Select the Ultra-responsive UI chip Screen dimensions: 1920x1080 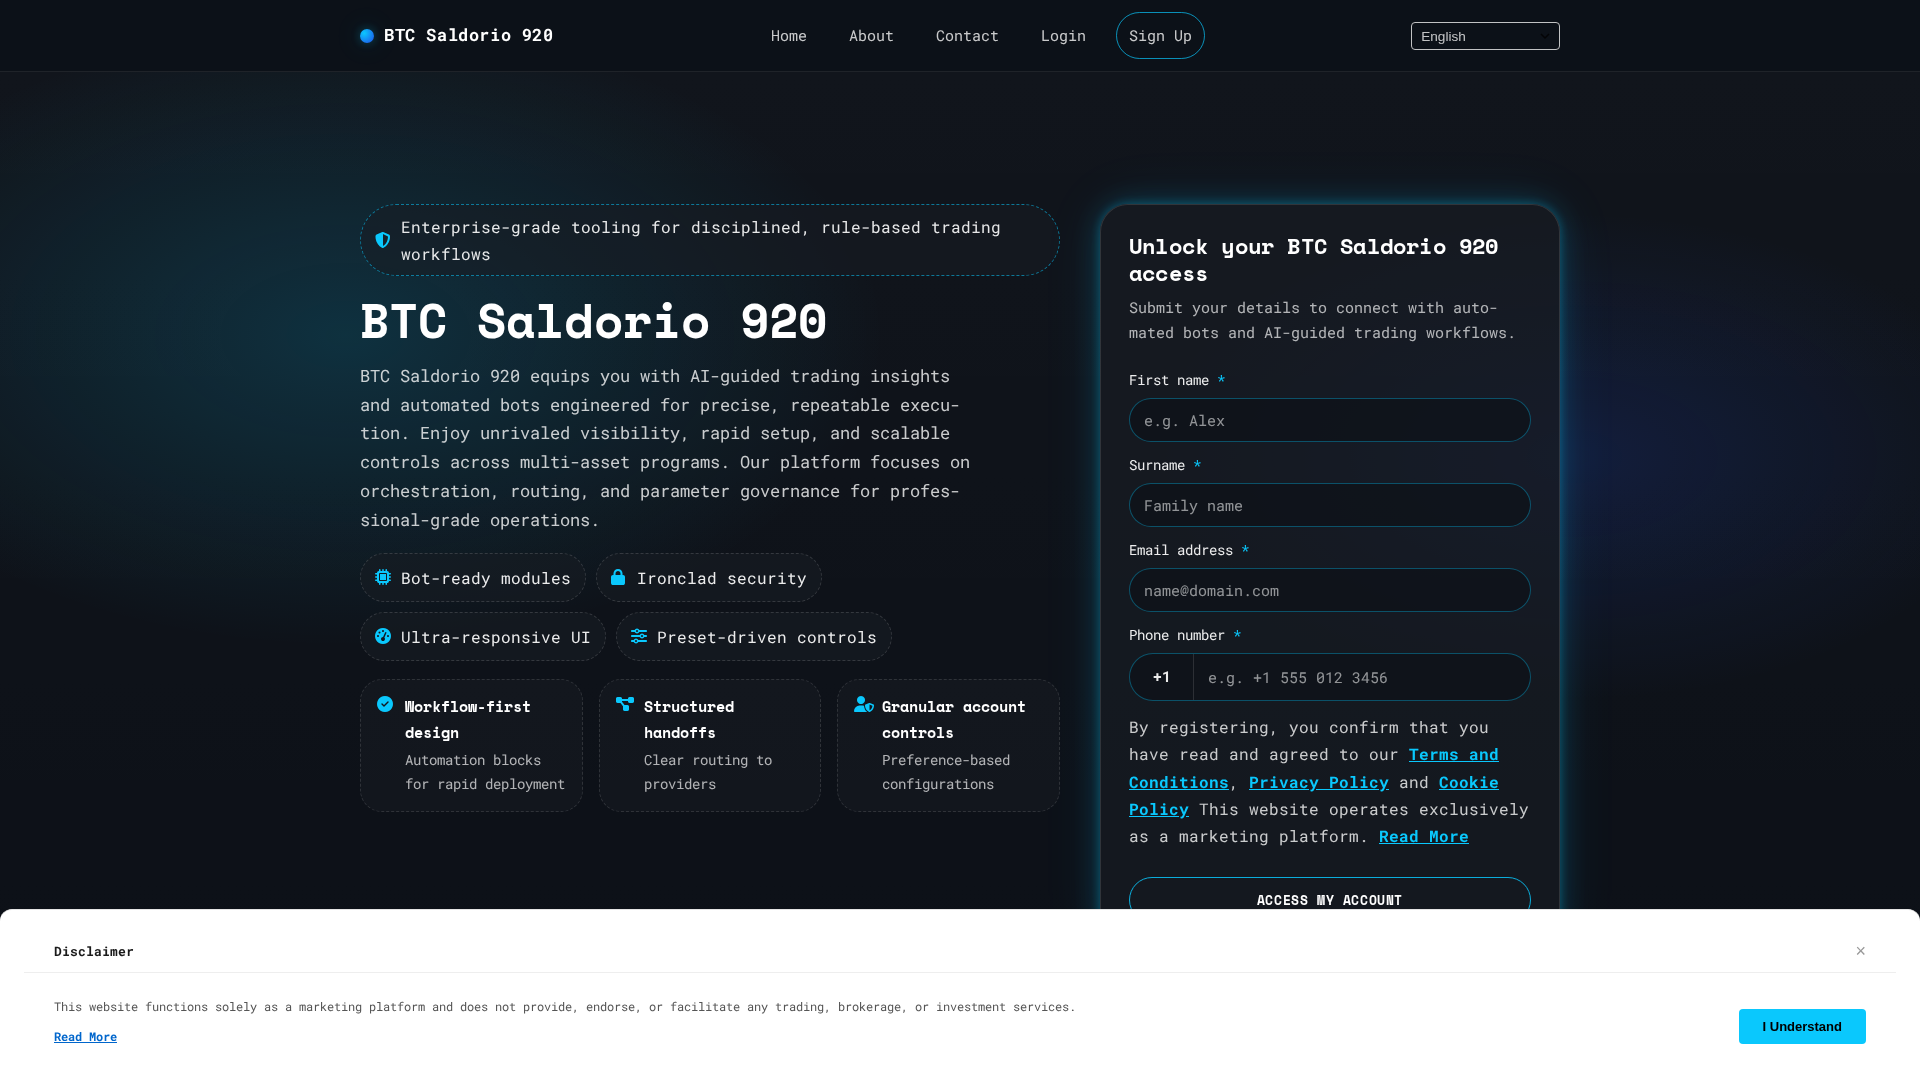click(482, 637)
